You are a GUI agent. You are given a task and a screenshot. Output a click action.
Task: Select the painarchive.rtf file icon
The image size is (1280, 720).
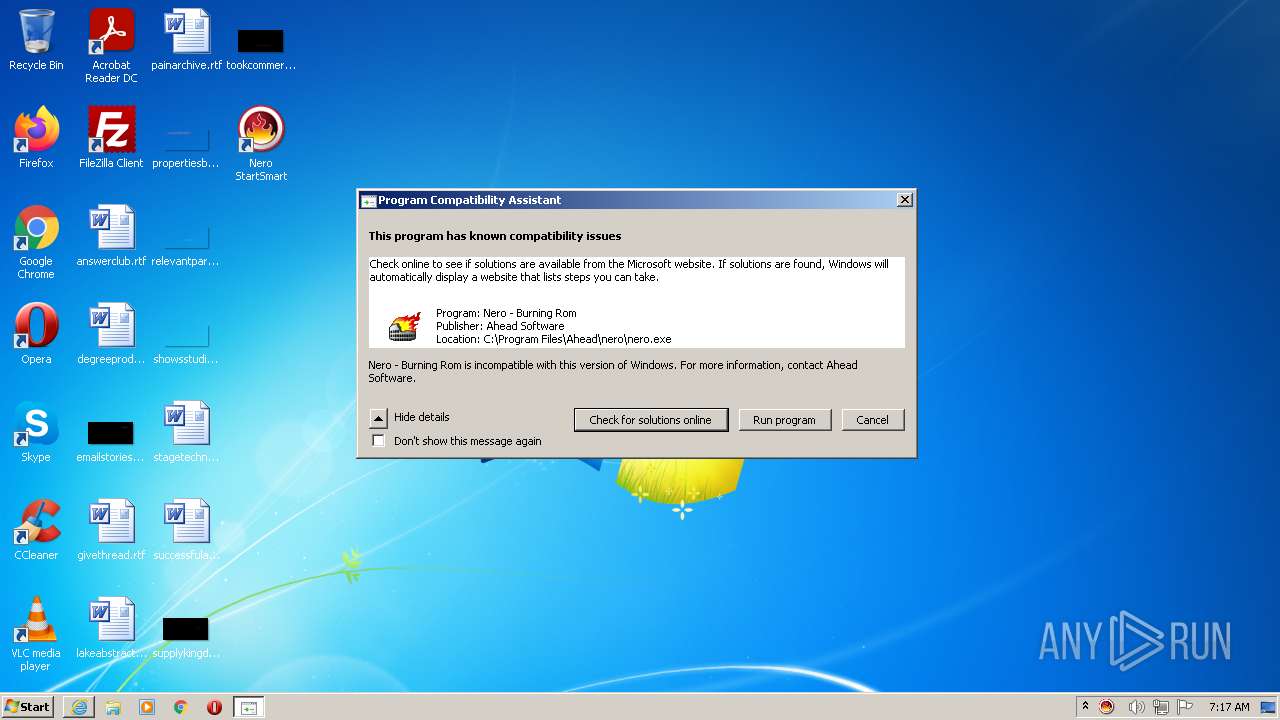click(x=186, y=40)
